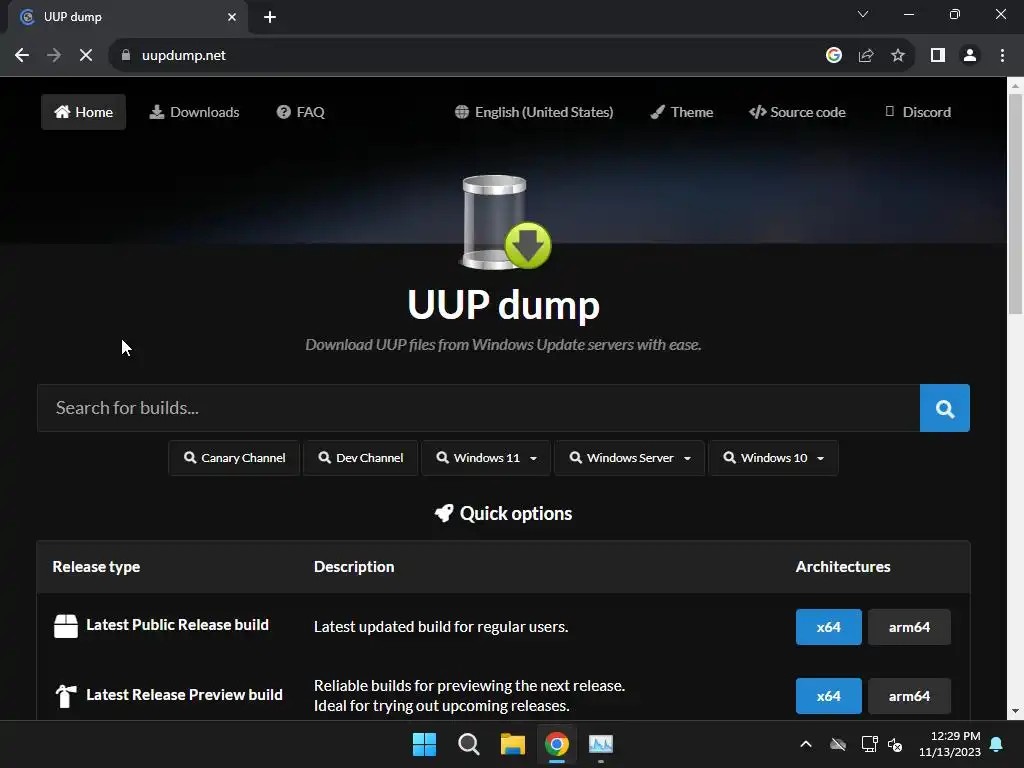The width and height of the screenshot is (1024, 768).
Task: Go to the Home nav item
Action: 84,112
